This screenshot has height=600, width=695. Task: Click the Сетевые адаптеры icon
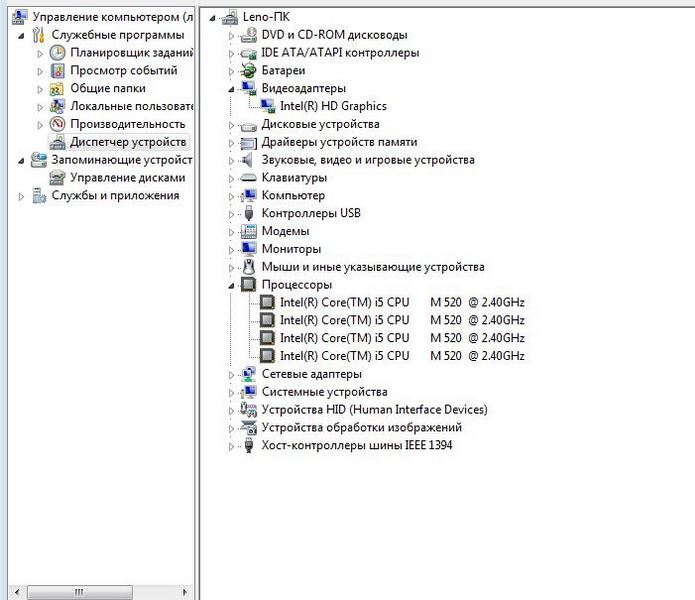(x=249, y=374)
